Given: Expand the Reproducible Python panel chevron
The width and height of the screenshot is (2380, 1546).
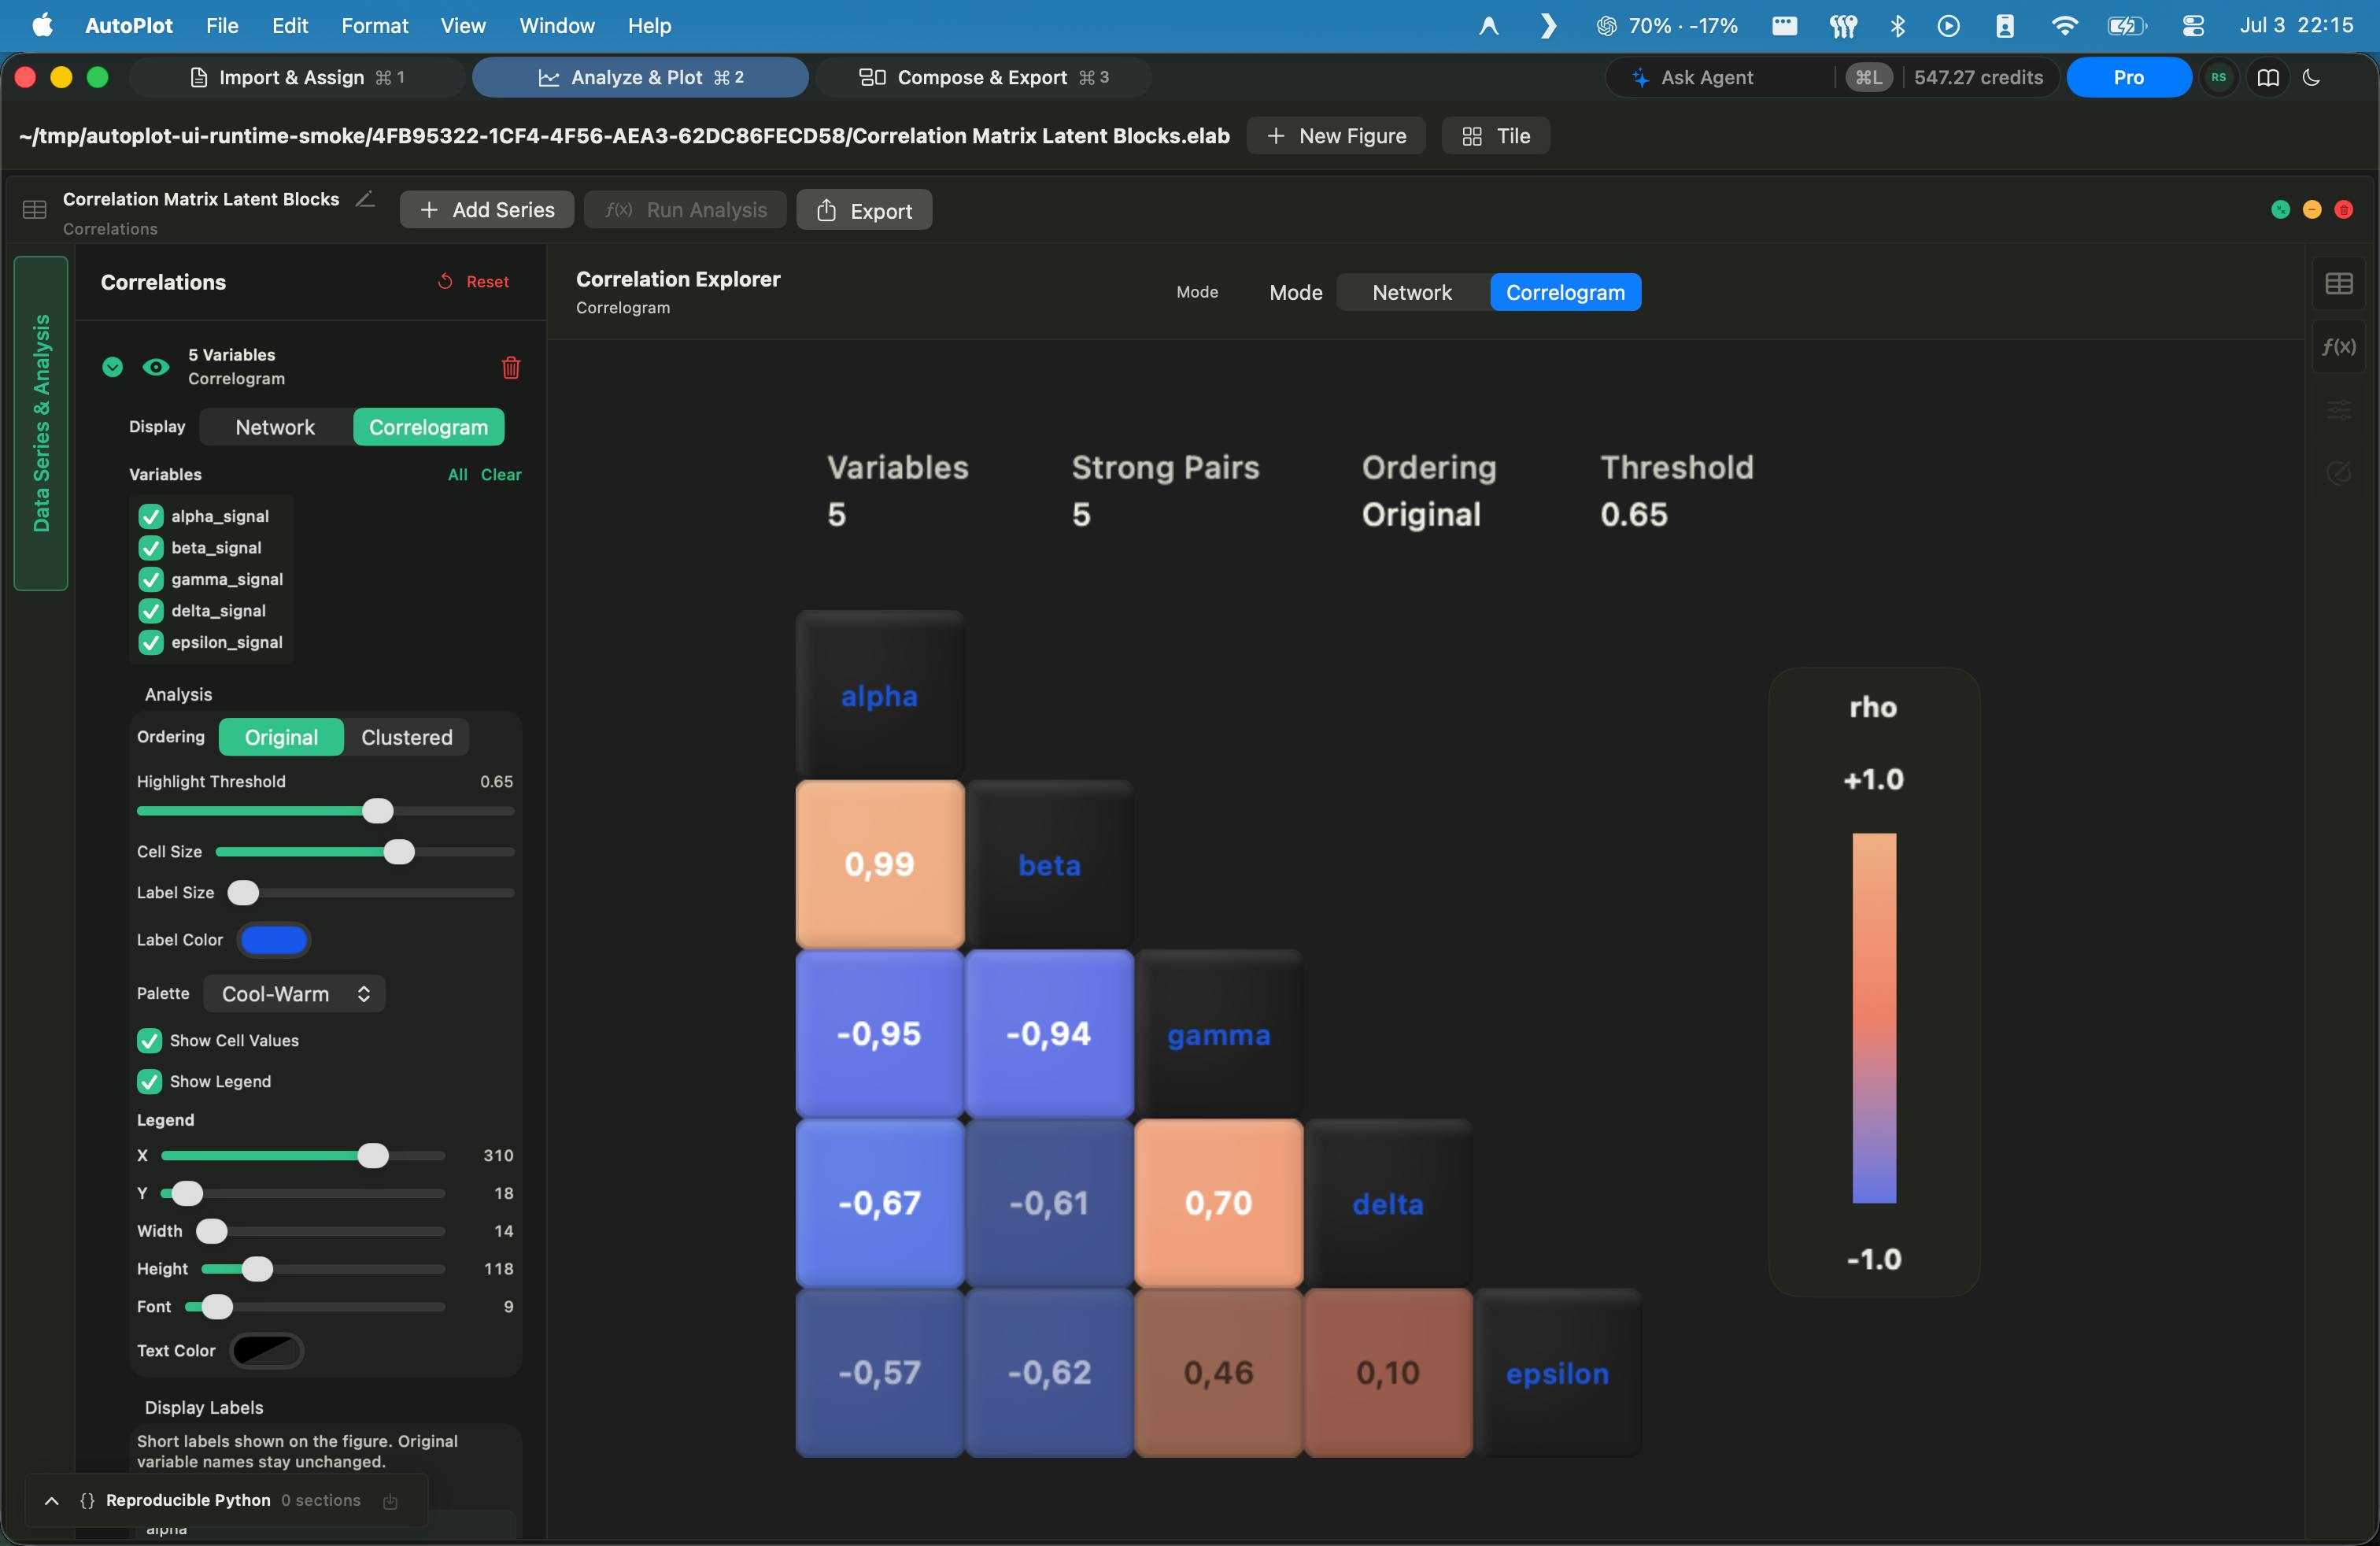Looking at the screenshot, I should click(52, 1501).
